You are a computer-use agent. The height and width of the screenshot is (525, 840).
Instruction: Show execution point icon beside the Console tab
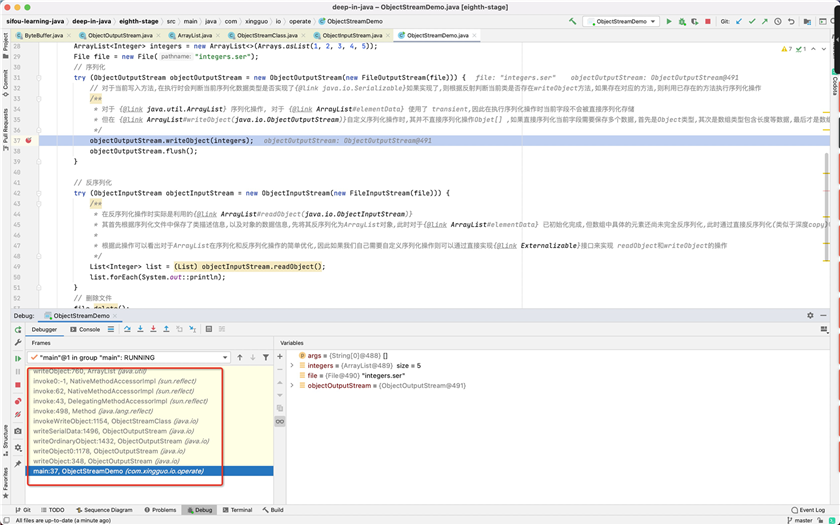pos(111,329)
